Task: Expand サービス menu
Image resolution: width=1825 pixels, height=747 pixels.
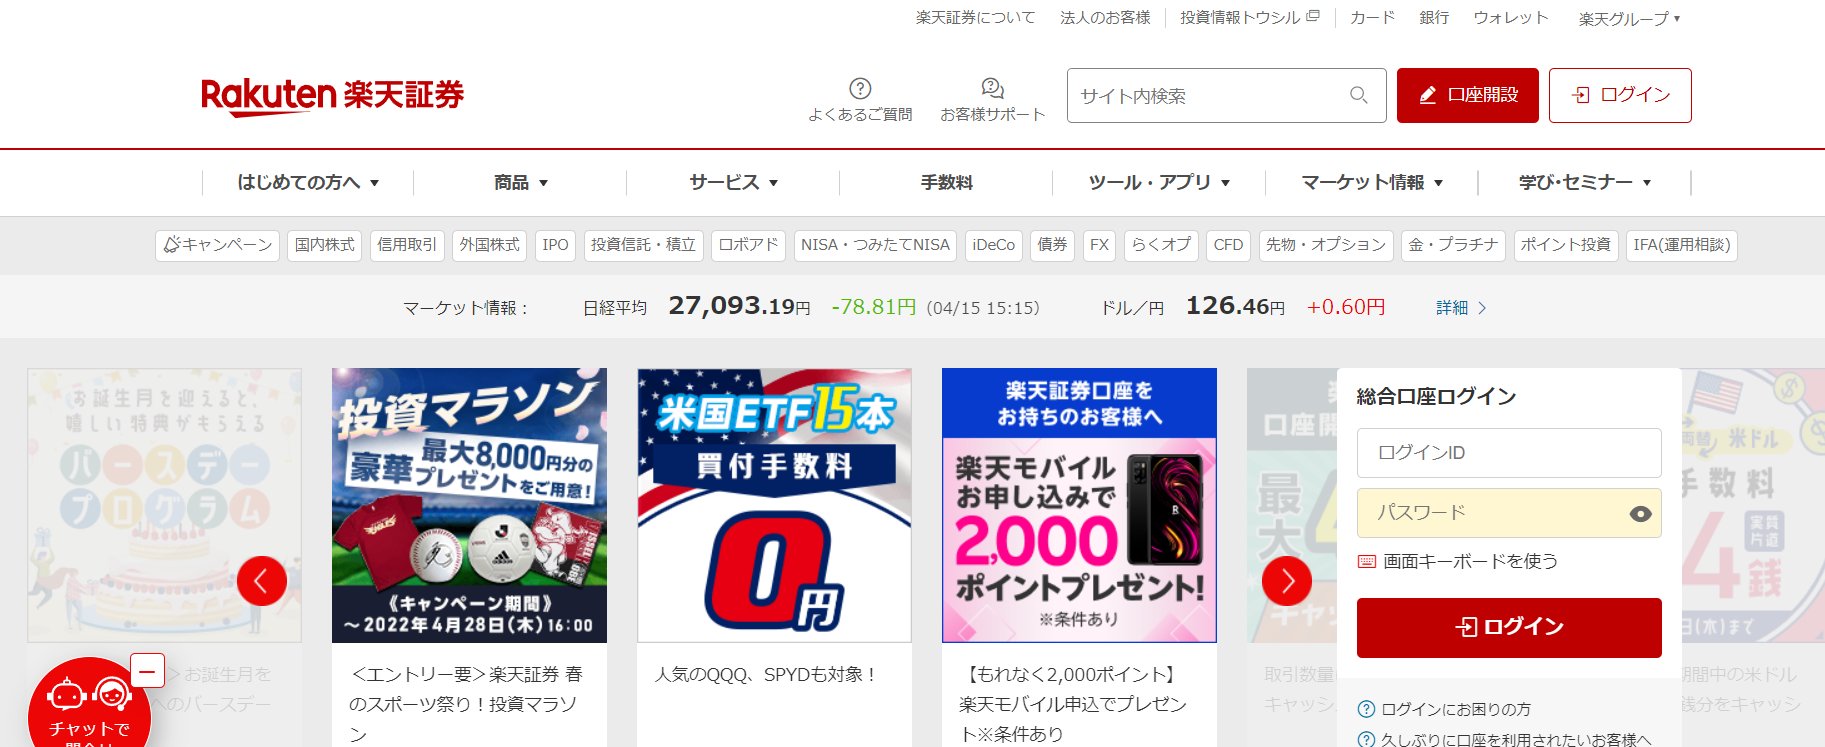Action: point(733,182)
